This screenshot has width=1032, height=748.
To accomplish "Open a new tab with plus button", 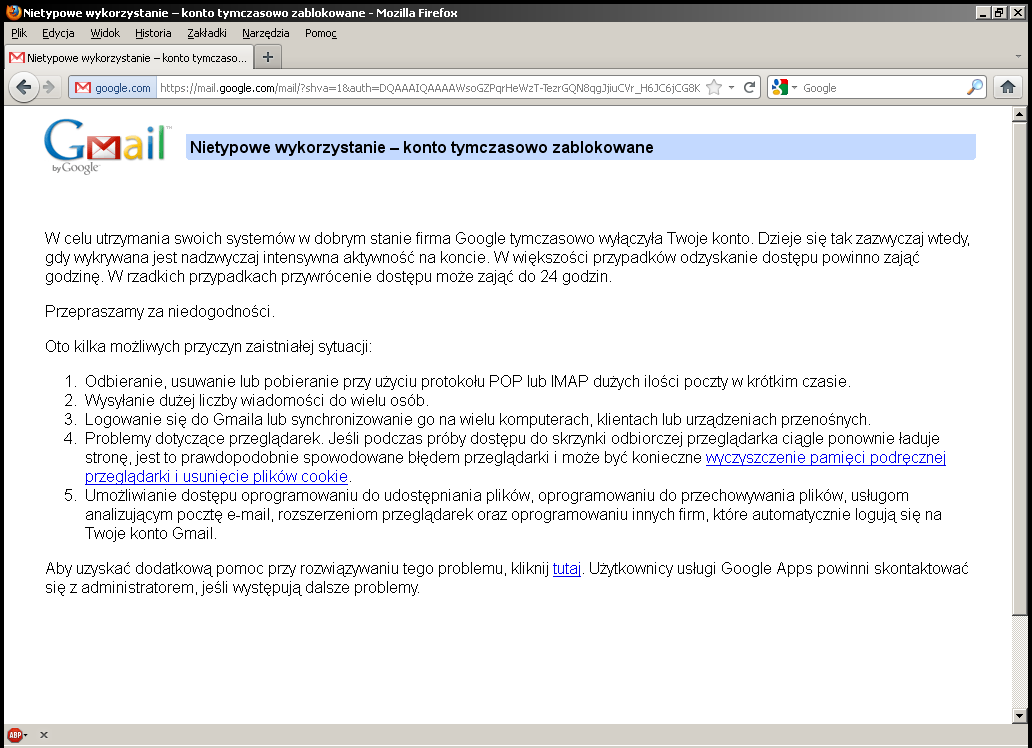I will tap(267, 57).
